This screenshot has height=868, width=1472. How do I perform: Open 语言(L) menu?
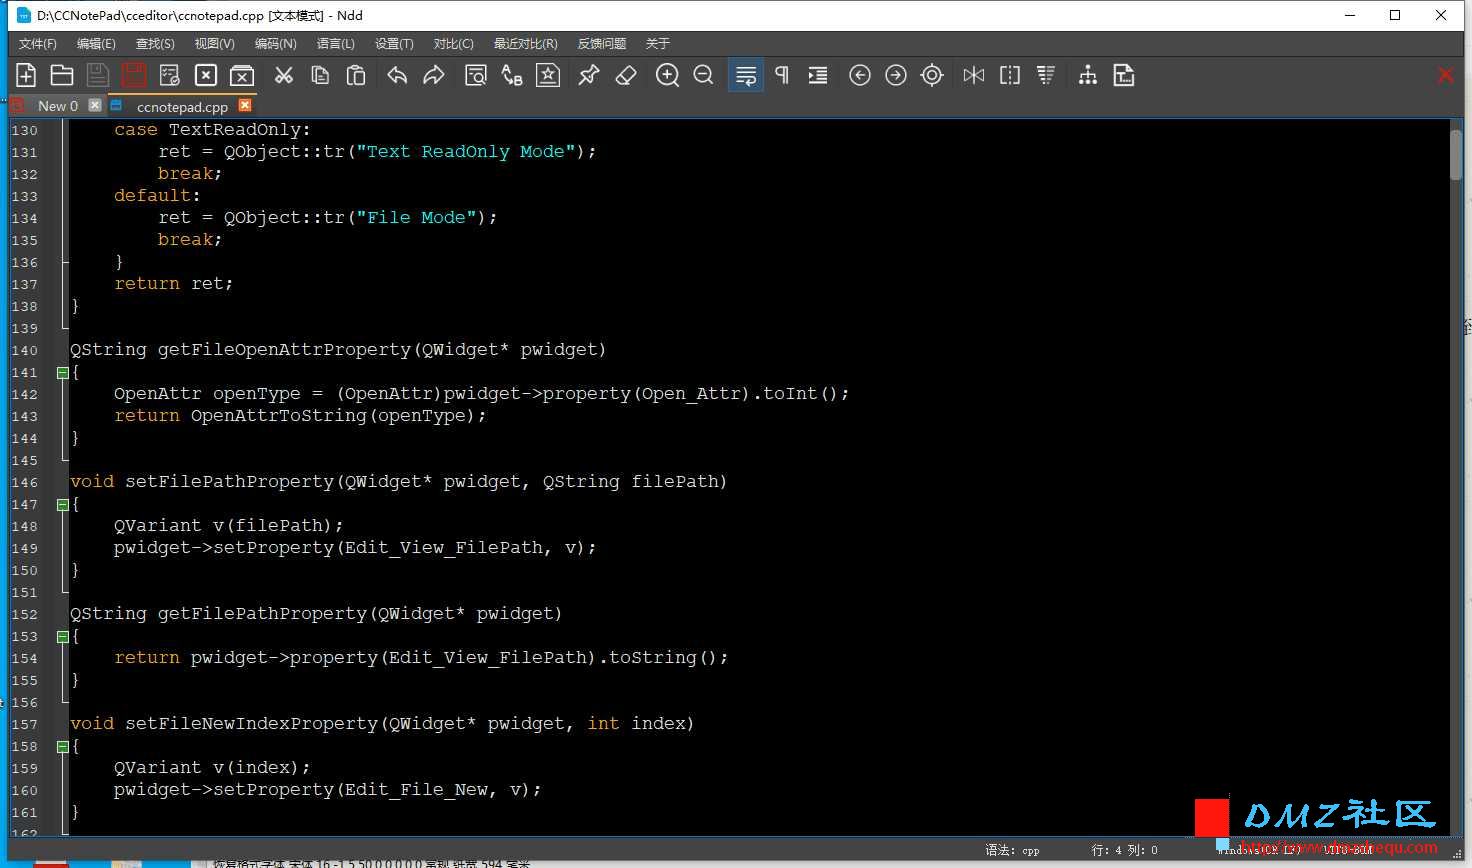click(335, 44)
